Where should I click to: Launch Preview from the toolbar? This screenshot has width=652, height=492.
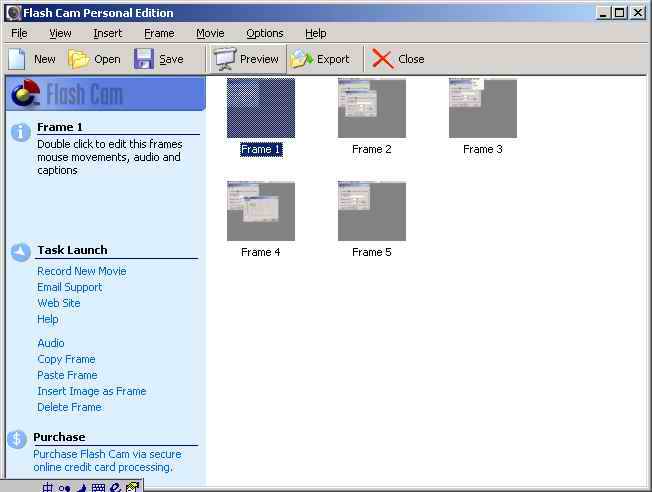click(x=225, y=59)
